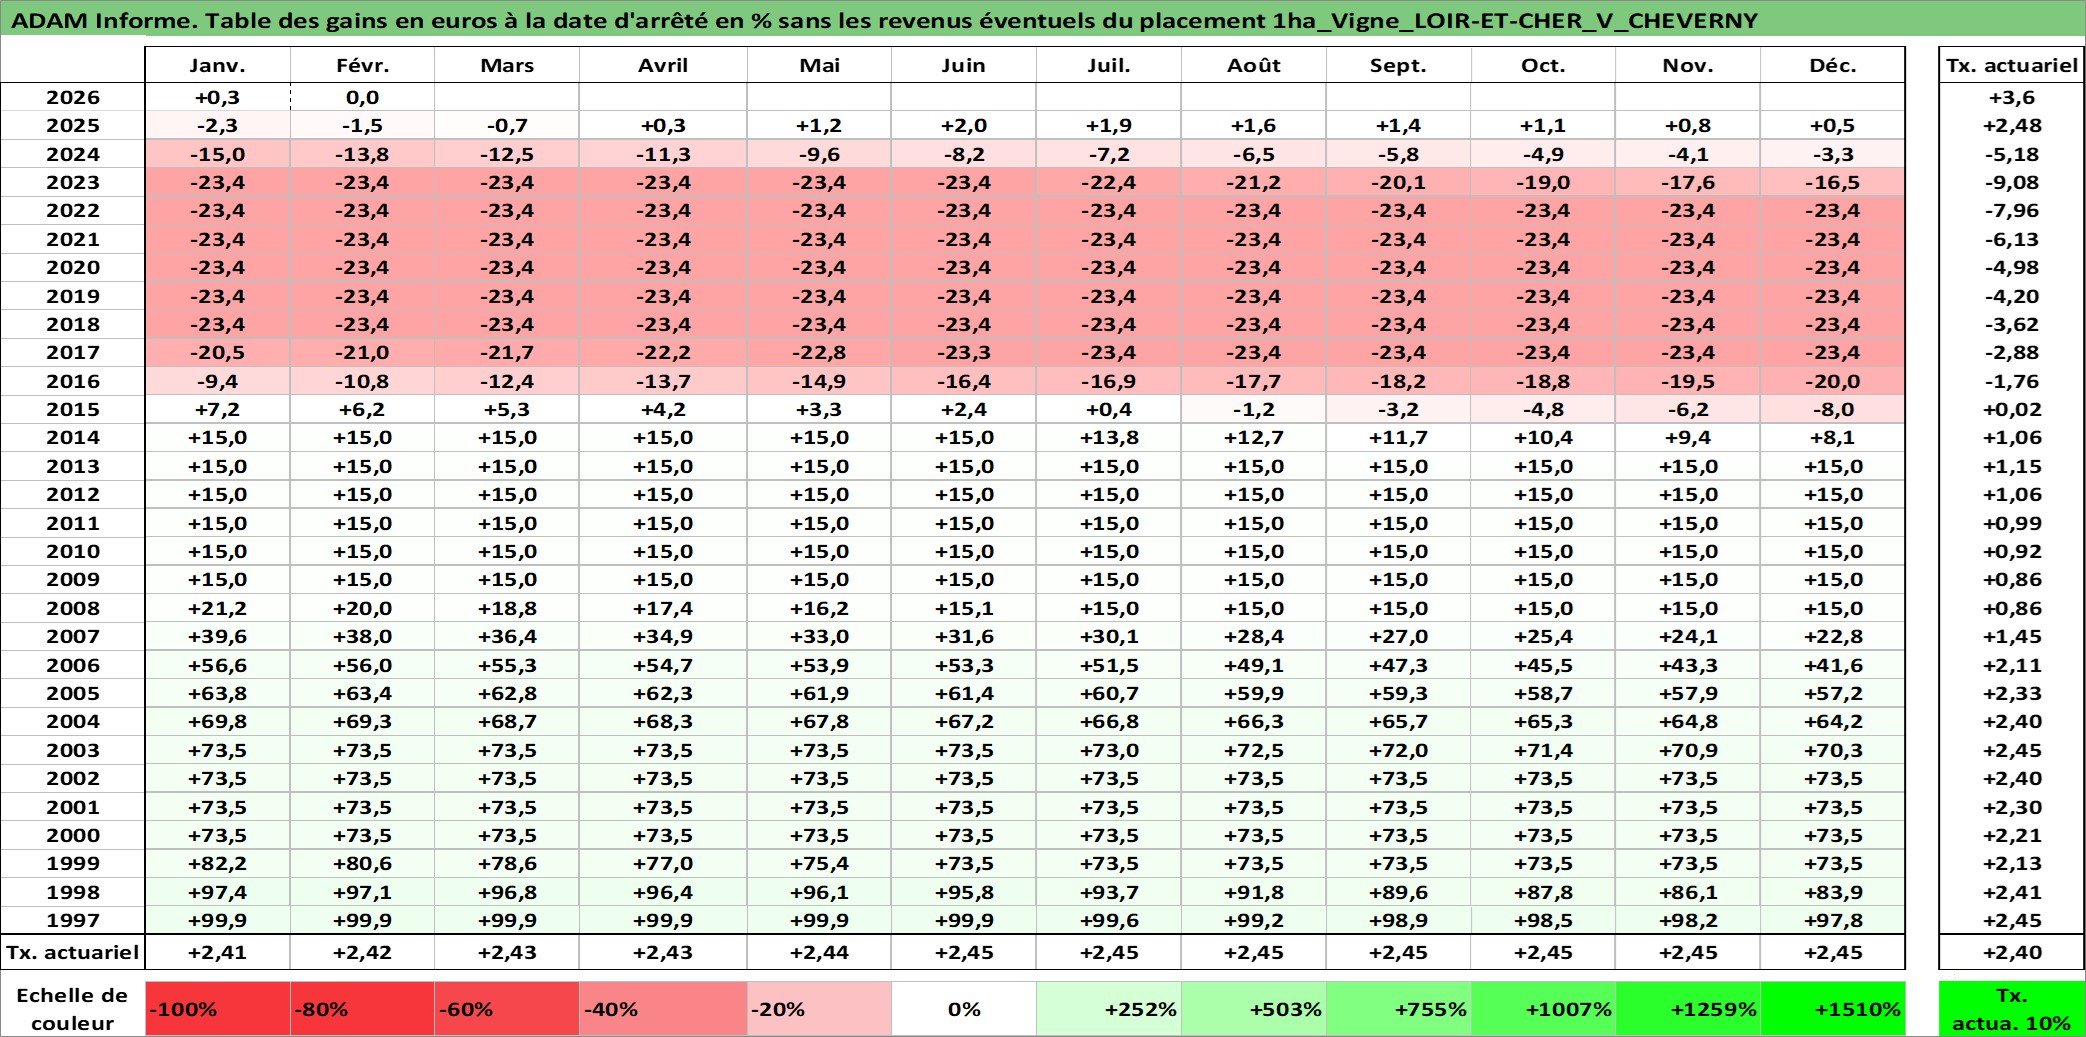
Task: Select the Nov. column header
Action: 1688,65
